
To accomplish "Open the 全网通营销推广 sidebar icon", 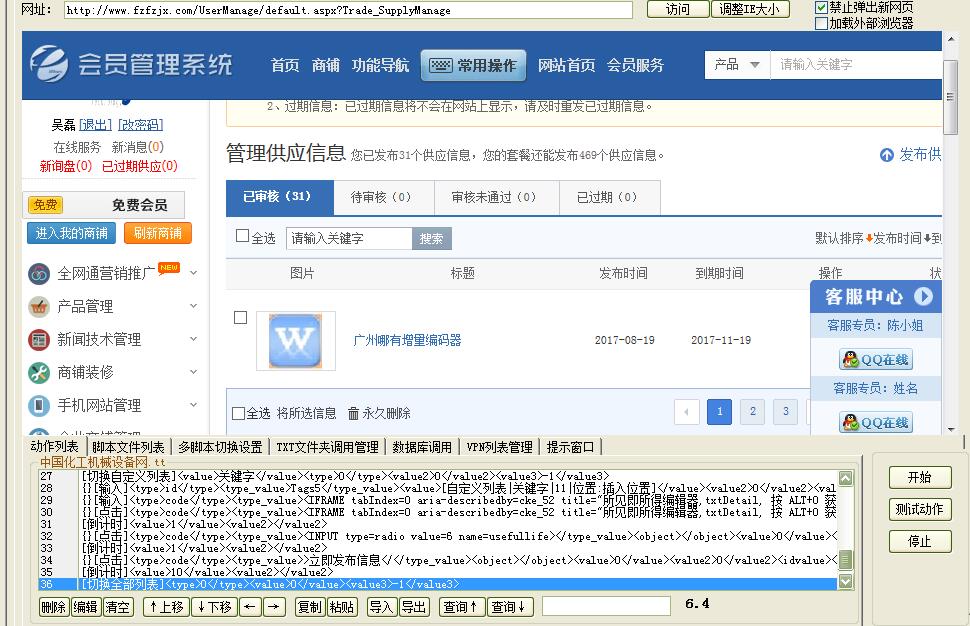I will click(39, 273).
